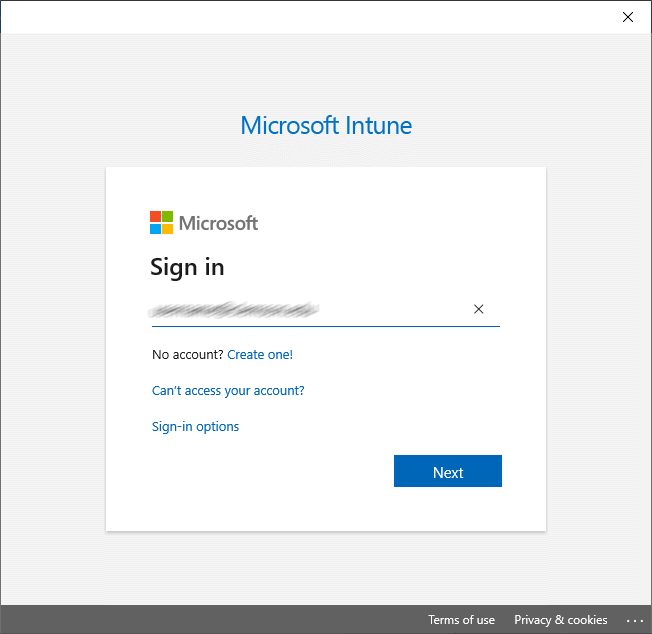Click the Next button
The width and height of the screenshot is (652, 634).
[447, 471]
